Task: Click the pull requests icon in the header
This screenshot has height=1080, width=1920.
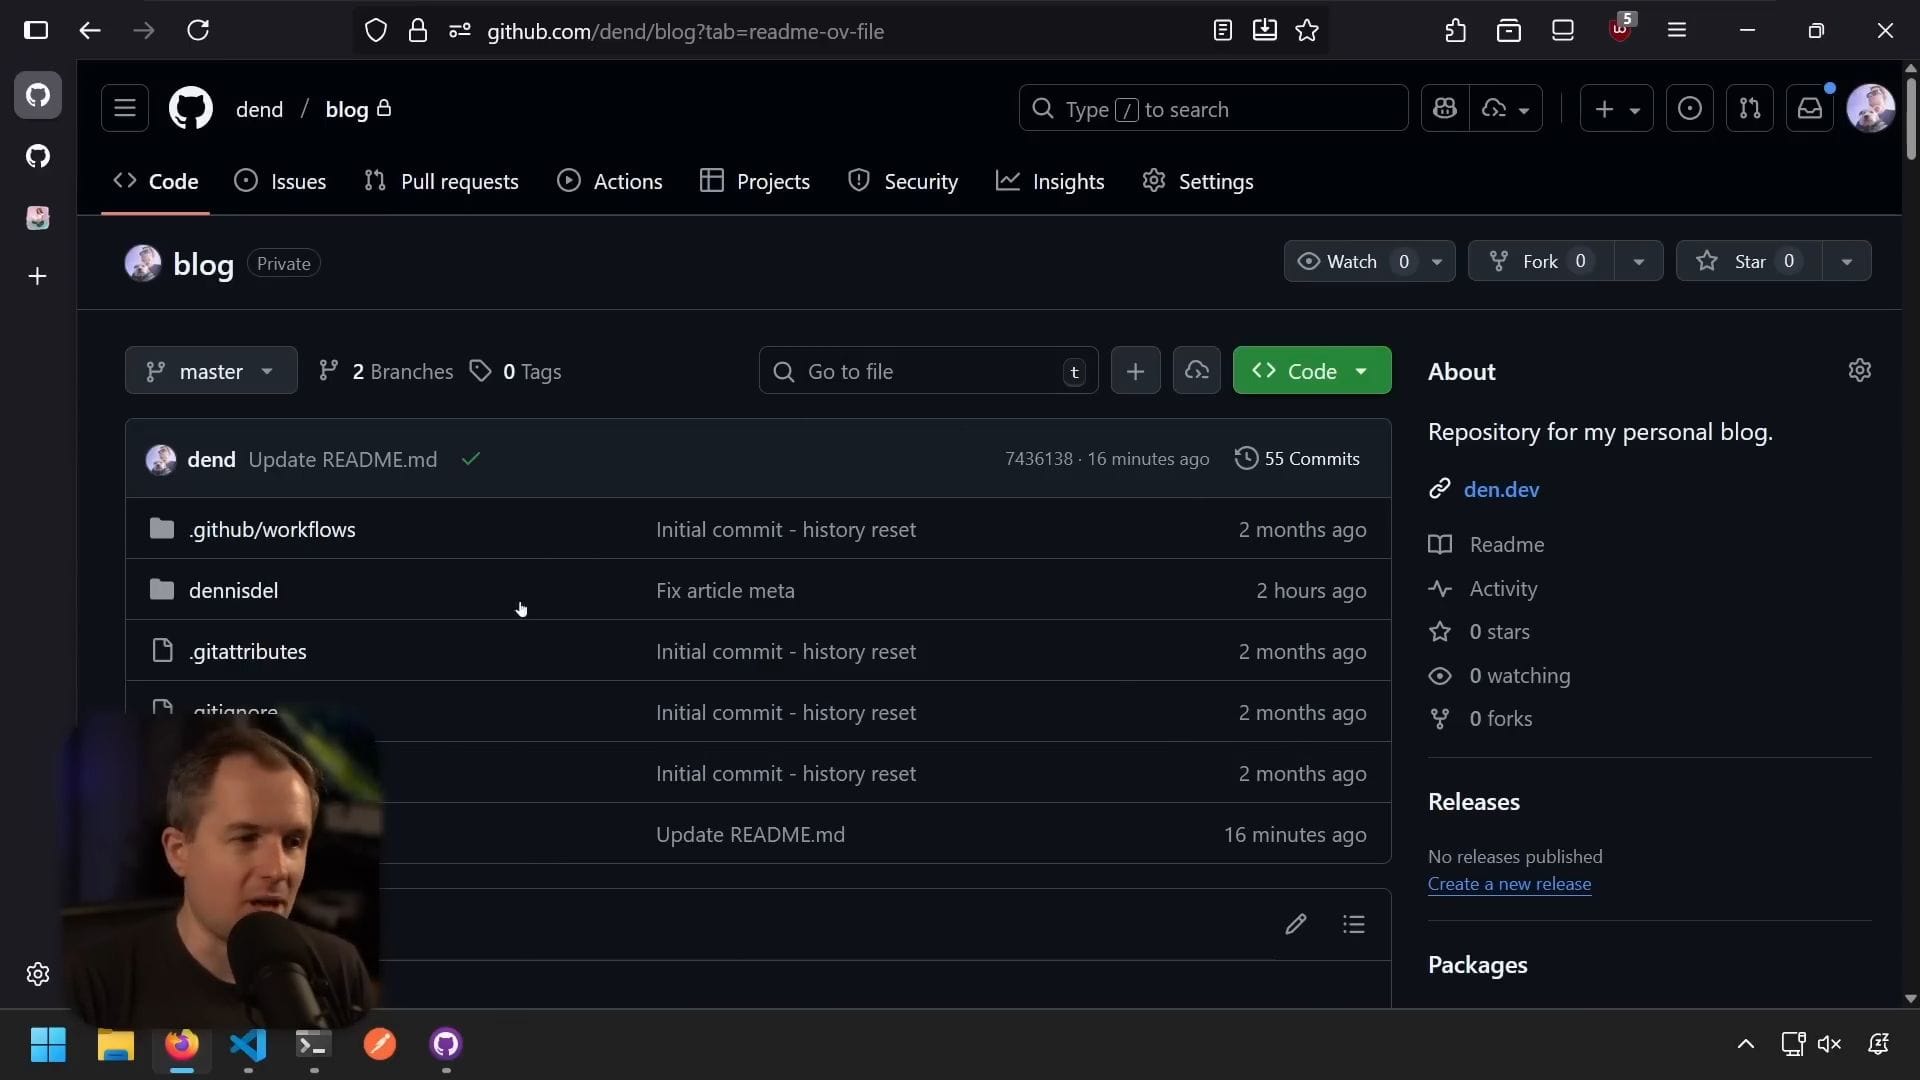Action: click(1749, 109)
